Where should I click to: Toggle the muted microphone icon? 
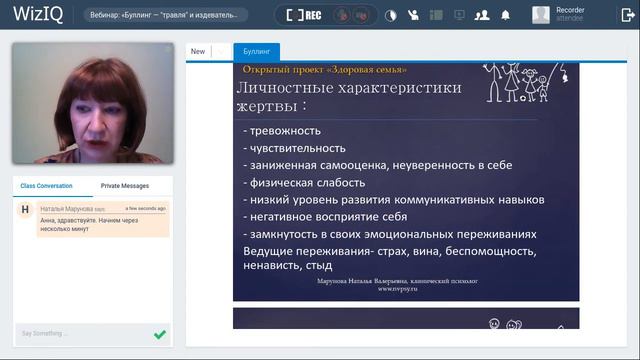click(342, 16)
